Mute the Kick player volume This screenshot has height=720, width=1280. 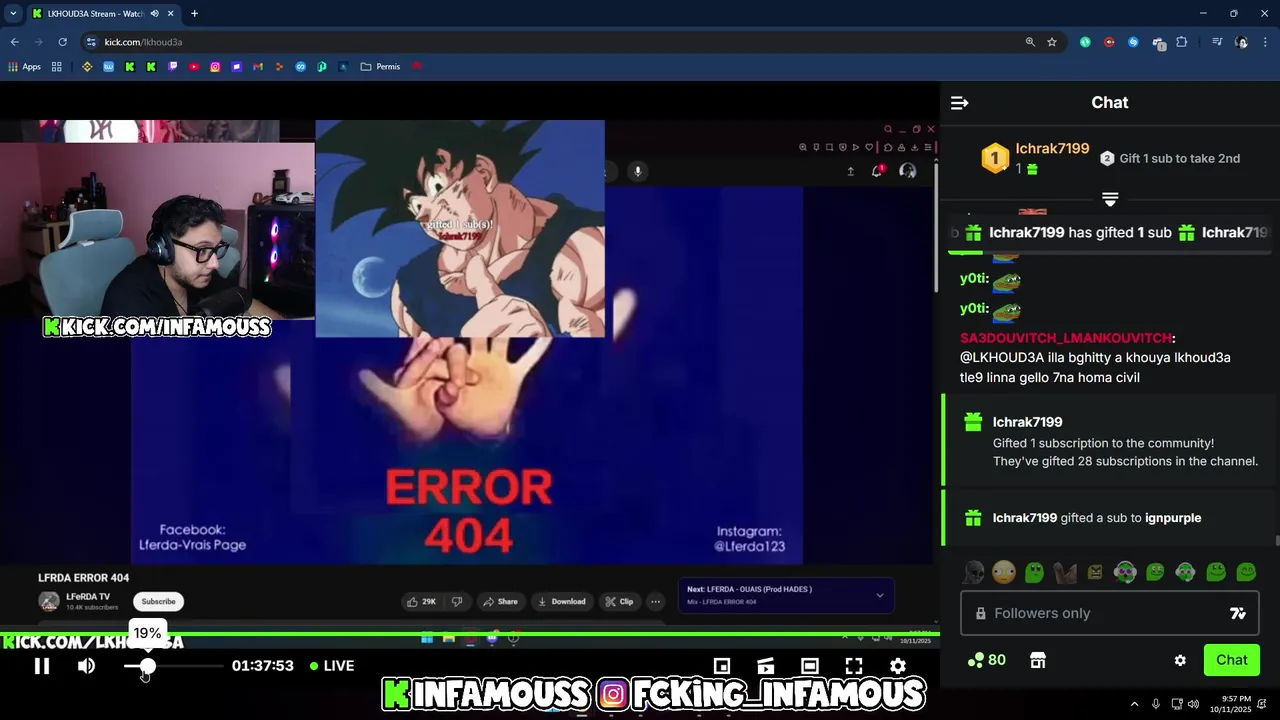click(x=87, y=666)
